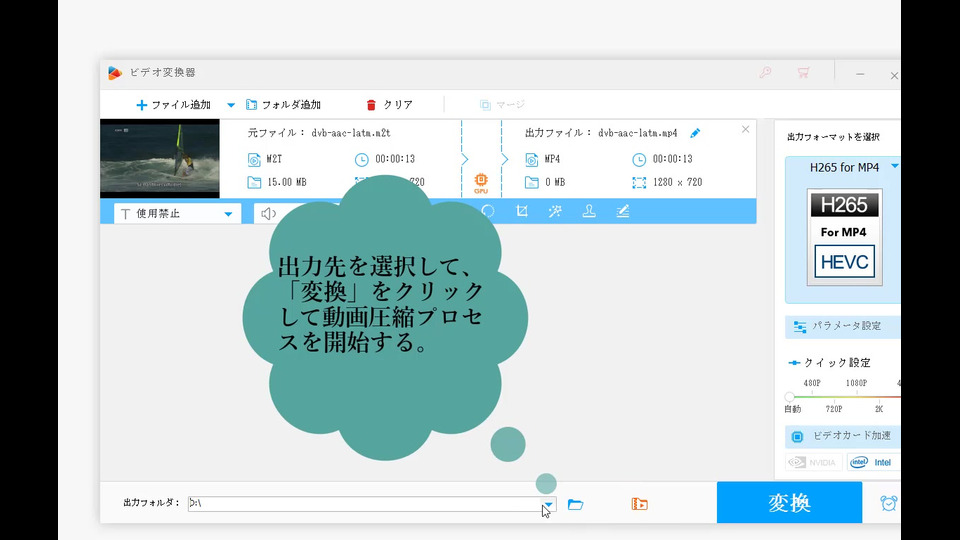This screenshot has width=960, height=540.
Task: Click the 元ファイル dvb-aac-latm.m2t name
Action: coord(351,133)
